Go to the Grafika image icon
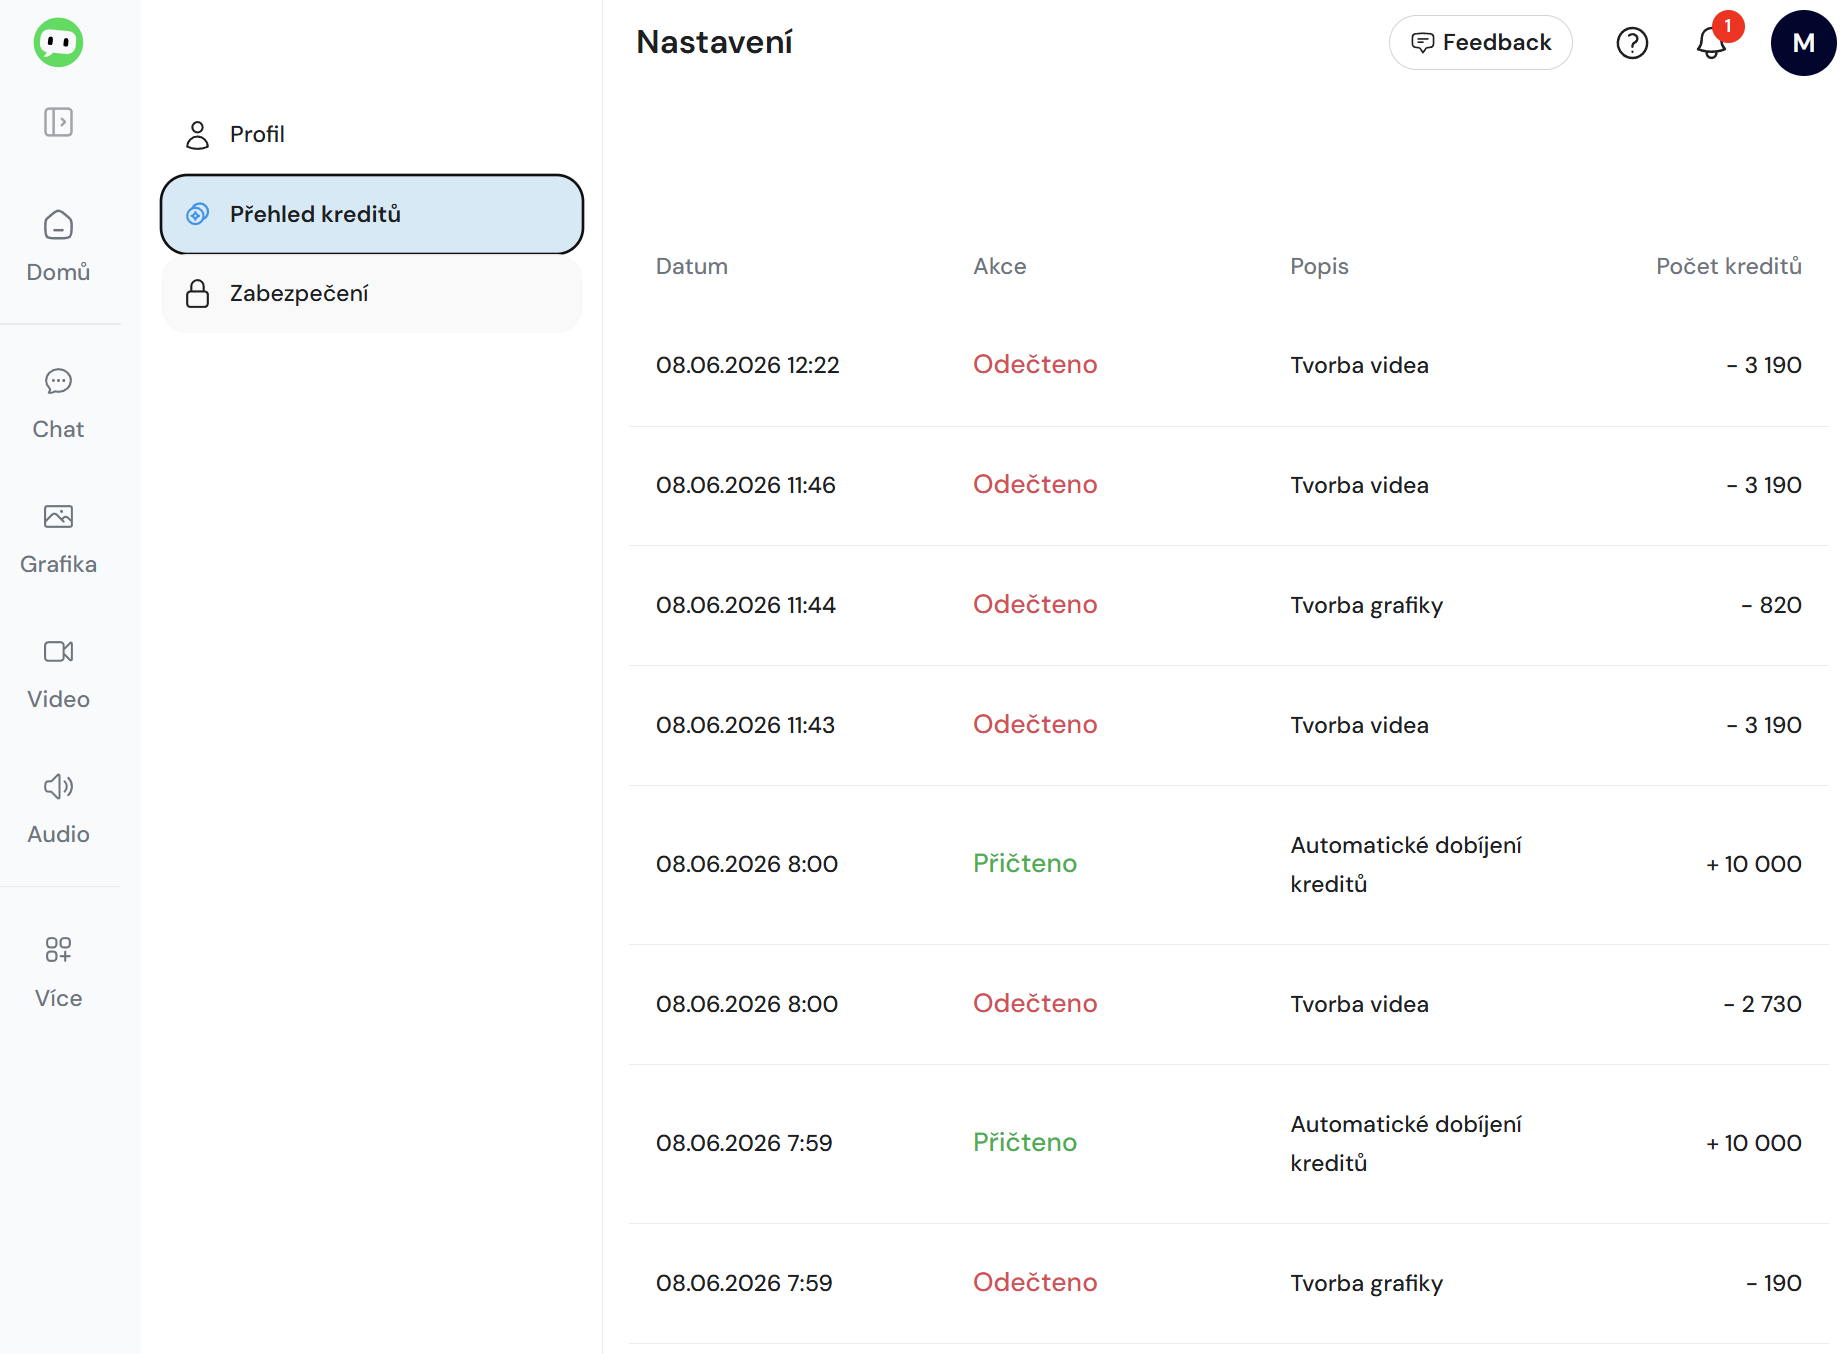Viewport: 1843px width, 1354px height. tap(58, 517)
